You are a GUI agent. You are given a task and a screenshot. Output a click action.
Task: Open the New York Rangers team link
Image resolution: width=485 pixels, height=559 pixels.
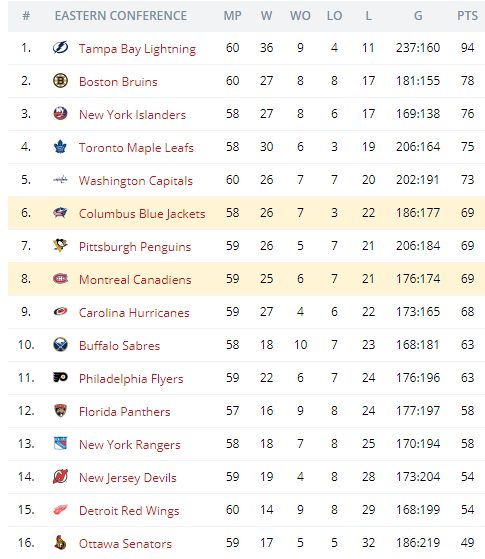129,445
